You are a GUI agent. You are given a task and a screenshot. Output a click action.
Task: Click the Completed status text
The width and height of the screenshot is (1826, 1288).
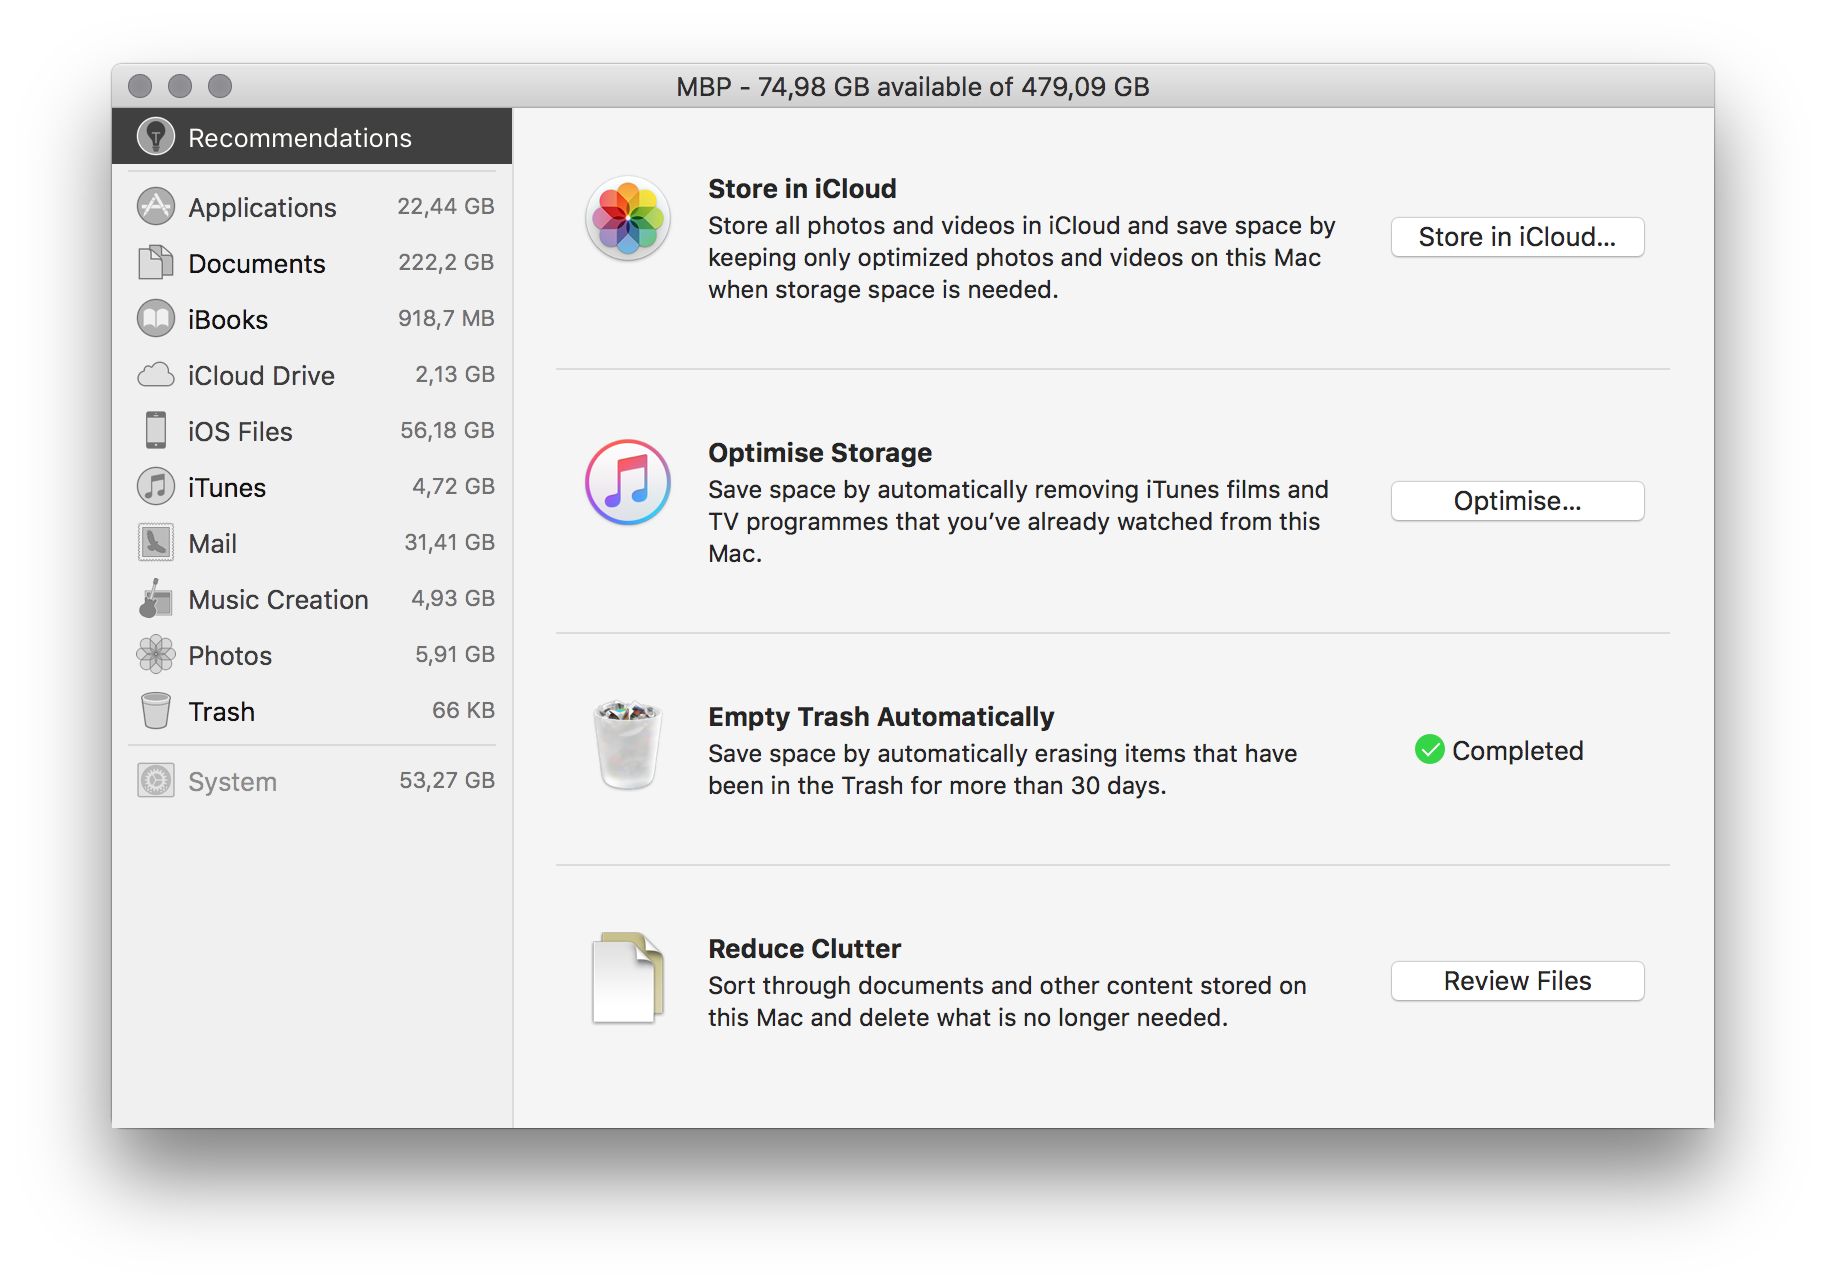1517,750
